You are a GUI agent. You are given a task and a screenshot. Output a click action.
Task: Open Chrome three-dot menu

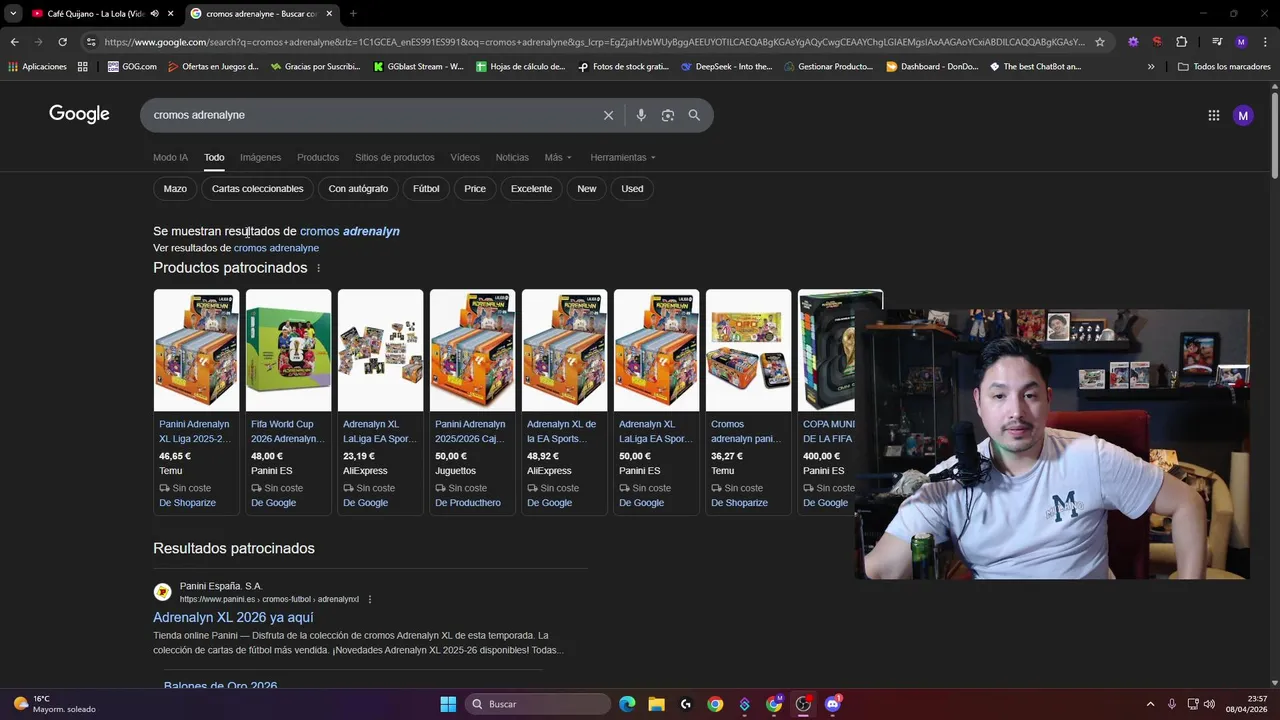click(1264, 42)
